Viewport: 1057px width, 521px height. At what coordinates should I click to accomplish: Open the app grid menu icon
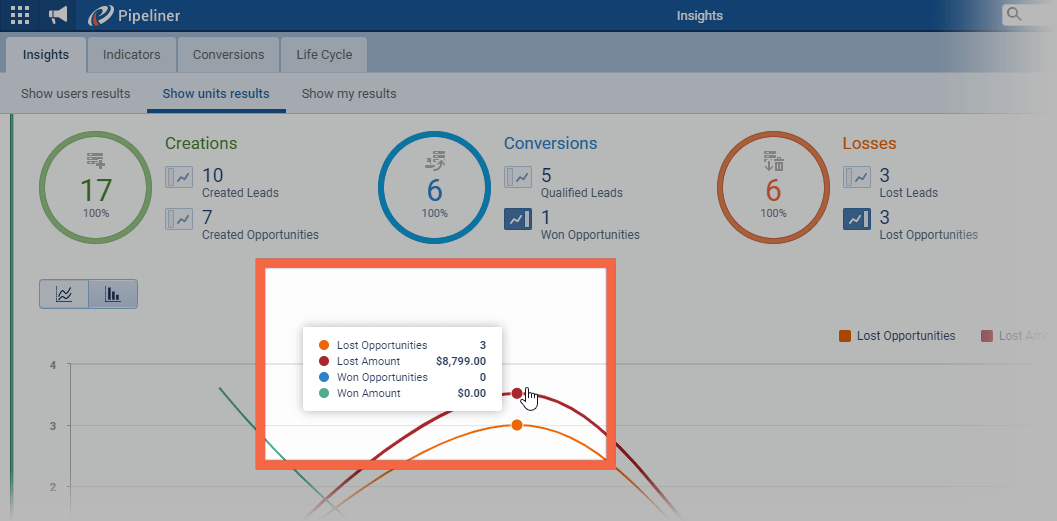(20, 15)
